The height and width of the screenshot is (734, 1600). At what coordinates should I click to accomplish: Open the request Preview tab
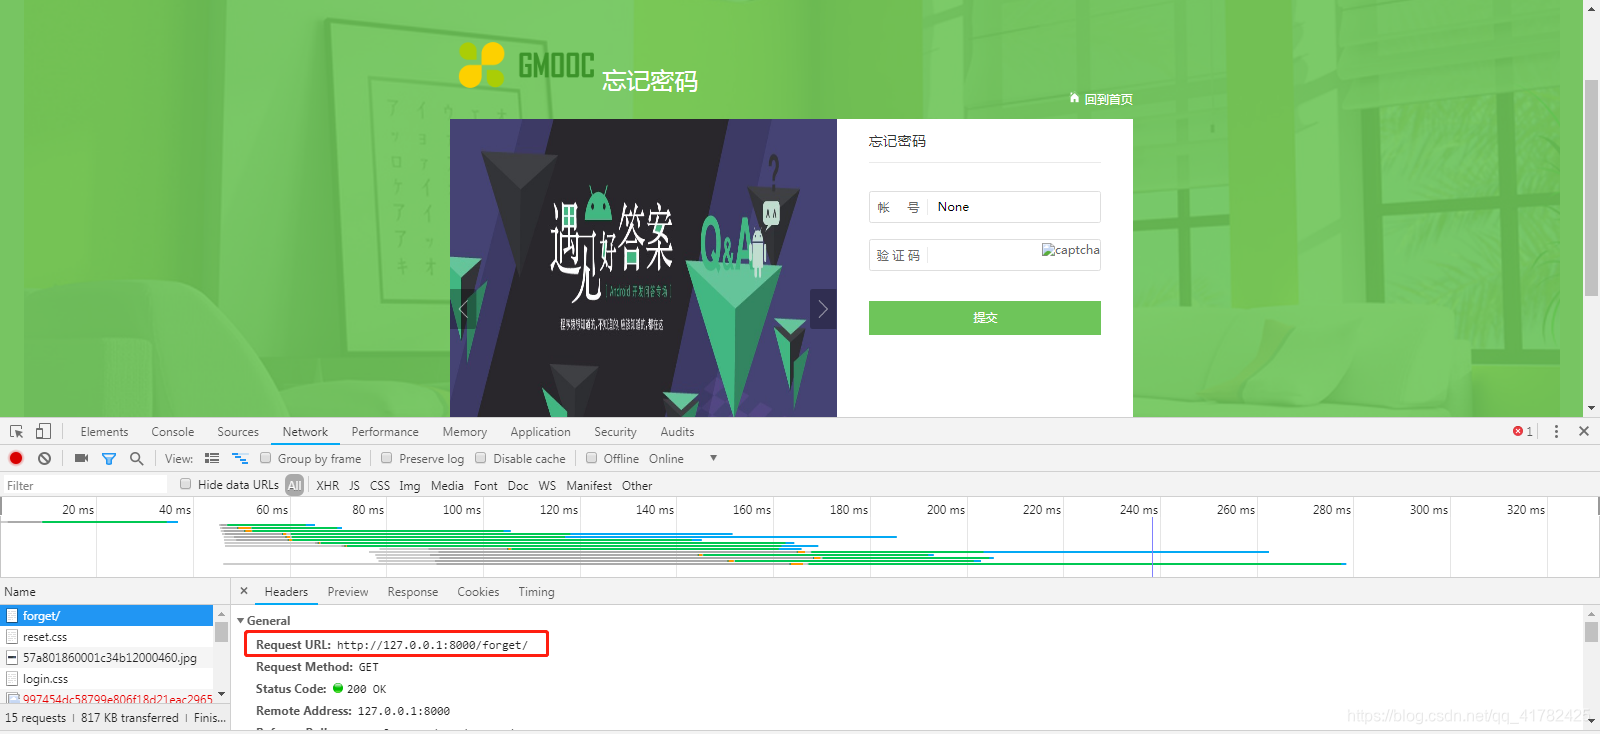(348, 592)
